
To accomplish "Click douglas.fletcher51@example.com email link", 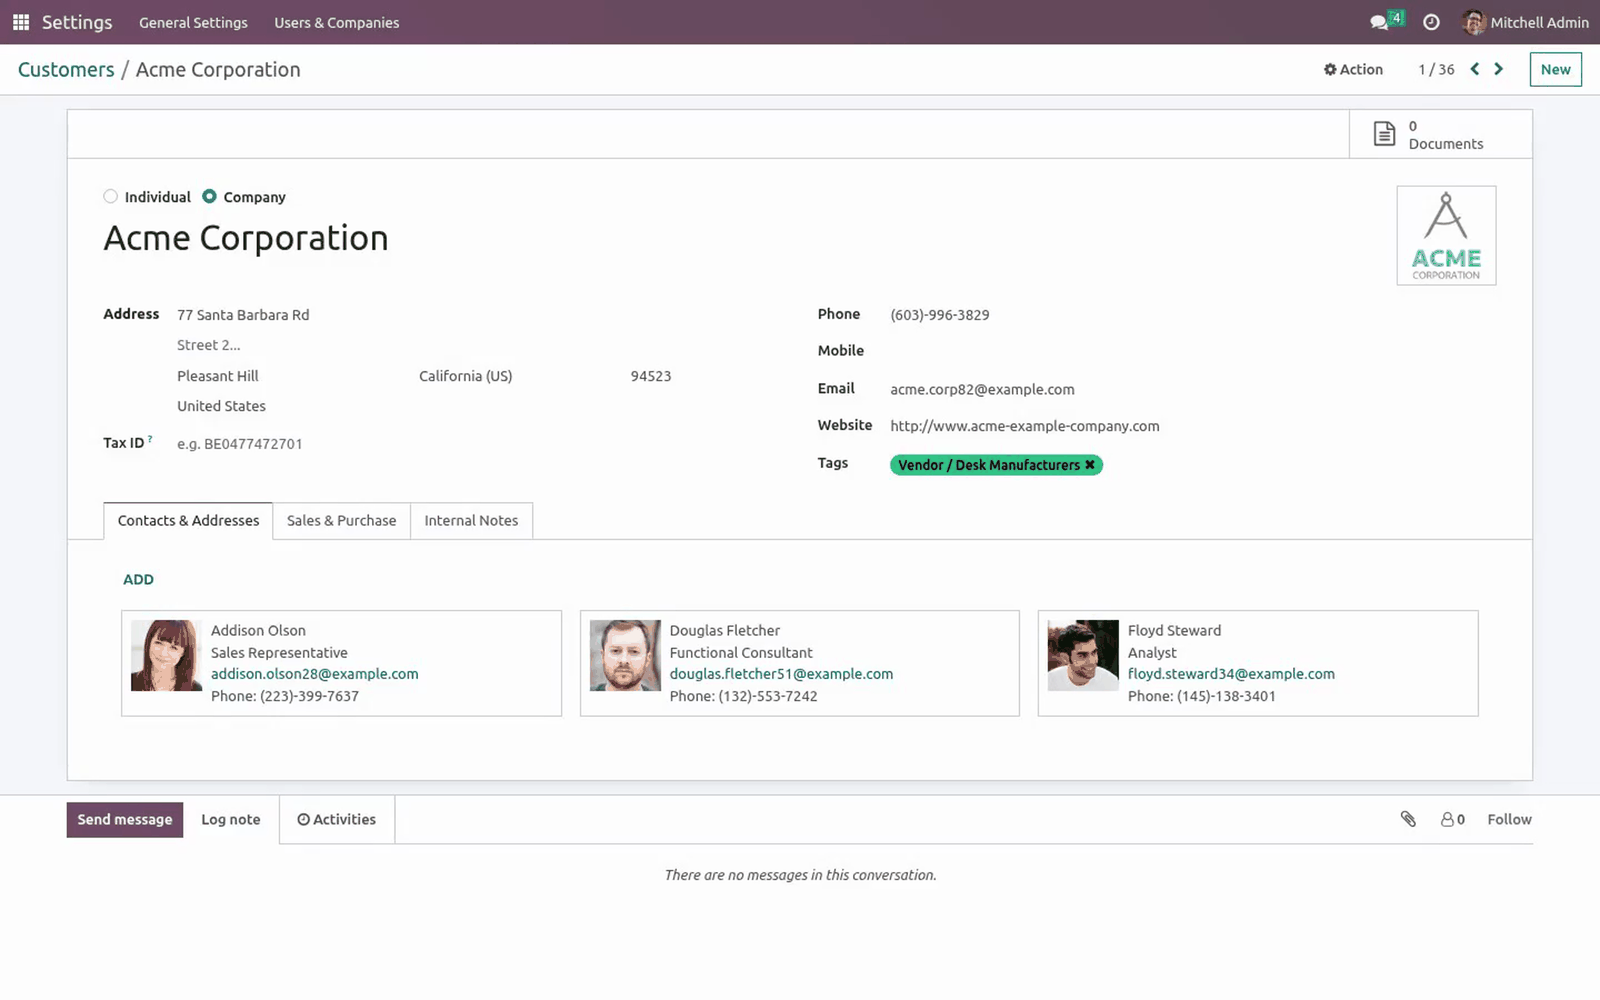I will pos(782,674).
